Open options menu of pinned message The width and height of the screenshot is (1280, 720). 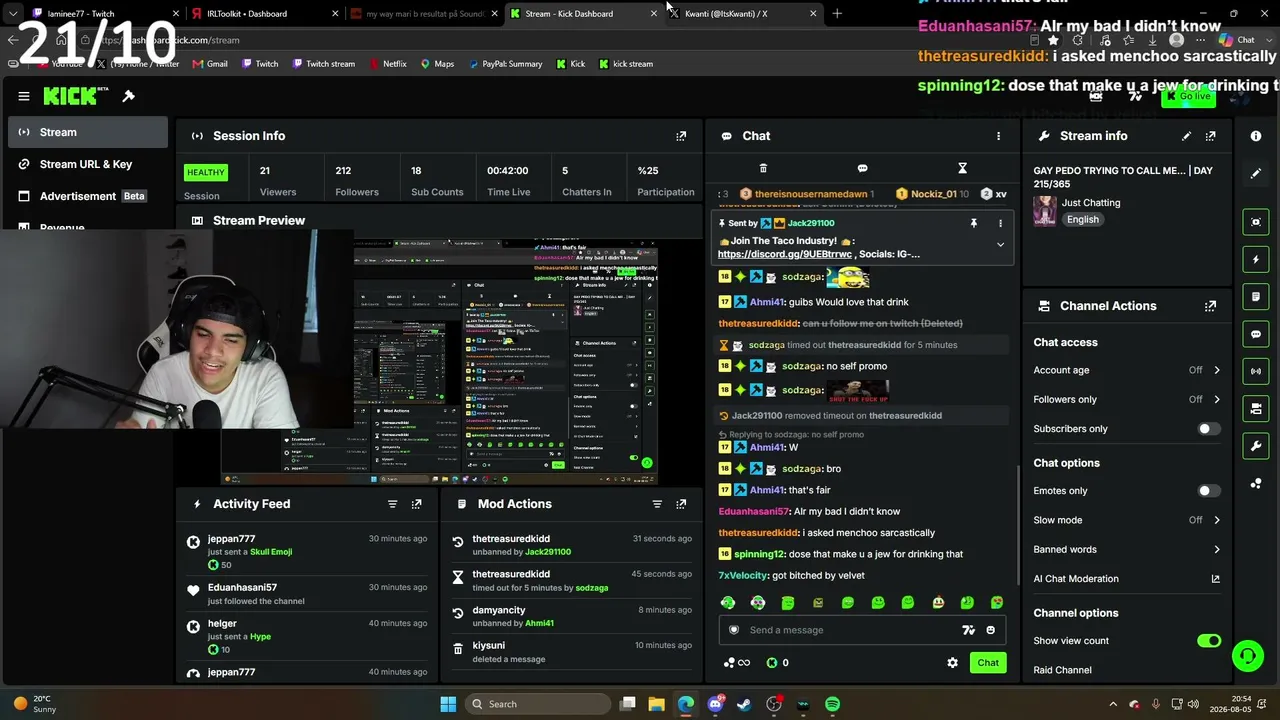(1000, 223)
